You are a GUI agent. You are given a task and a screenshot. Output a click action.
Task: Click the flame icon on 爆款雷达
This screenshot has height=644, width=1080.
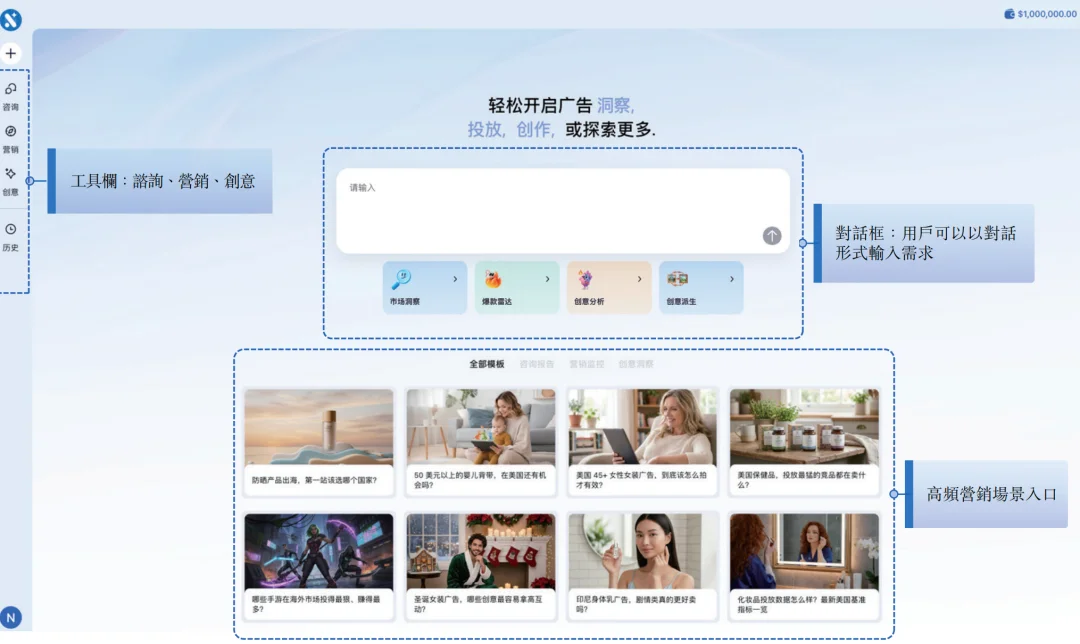(493, 277)
